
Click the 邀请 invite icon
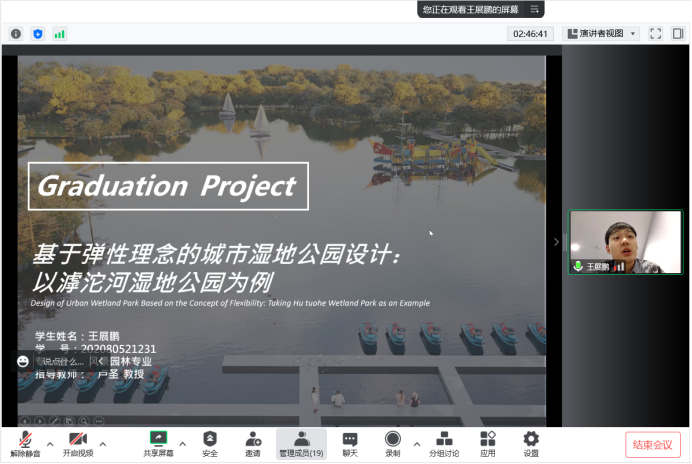click(253, 444)
